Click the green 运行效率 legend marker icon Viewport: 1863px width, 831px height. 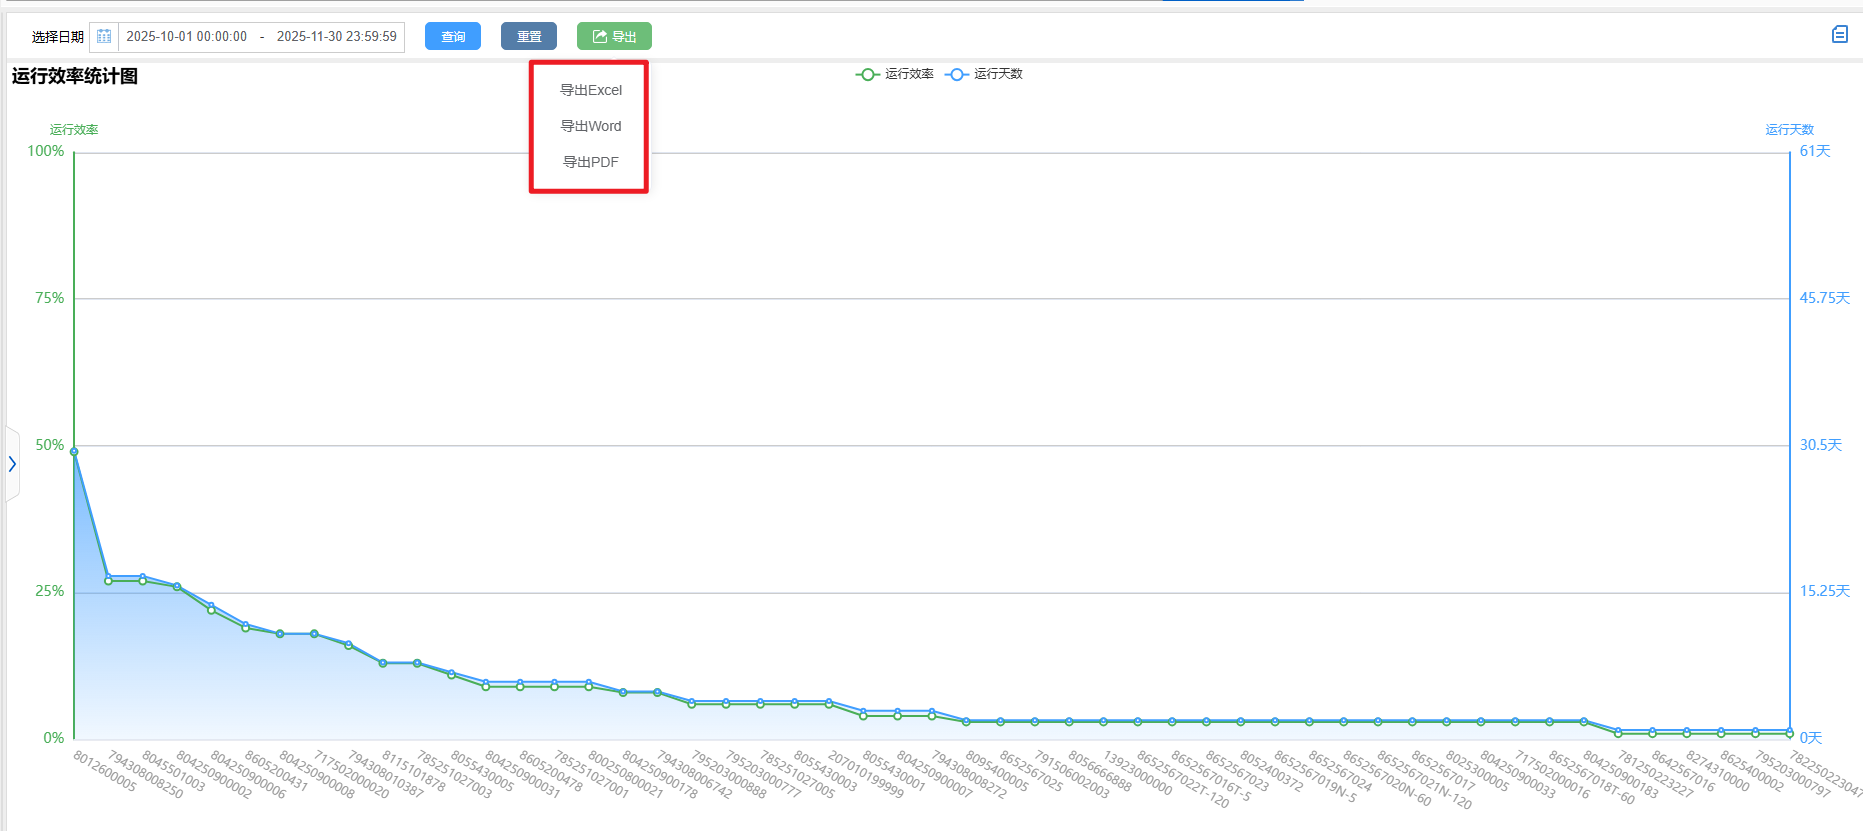868,75
